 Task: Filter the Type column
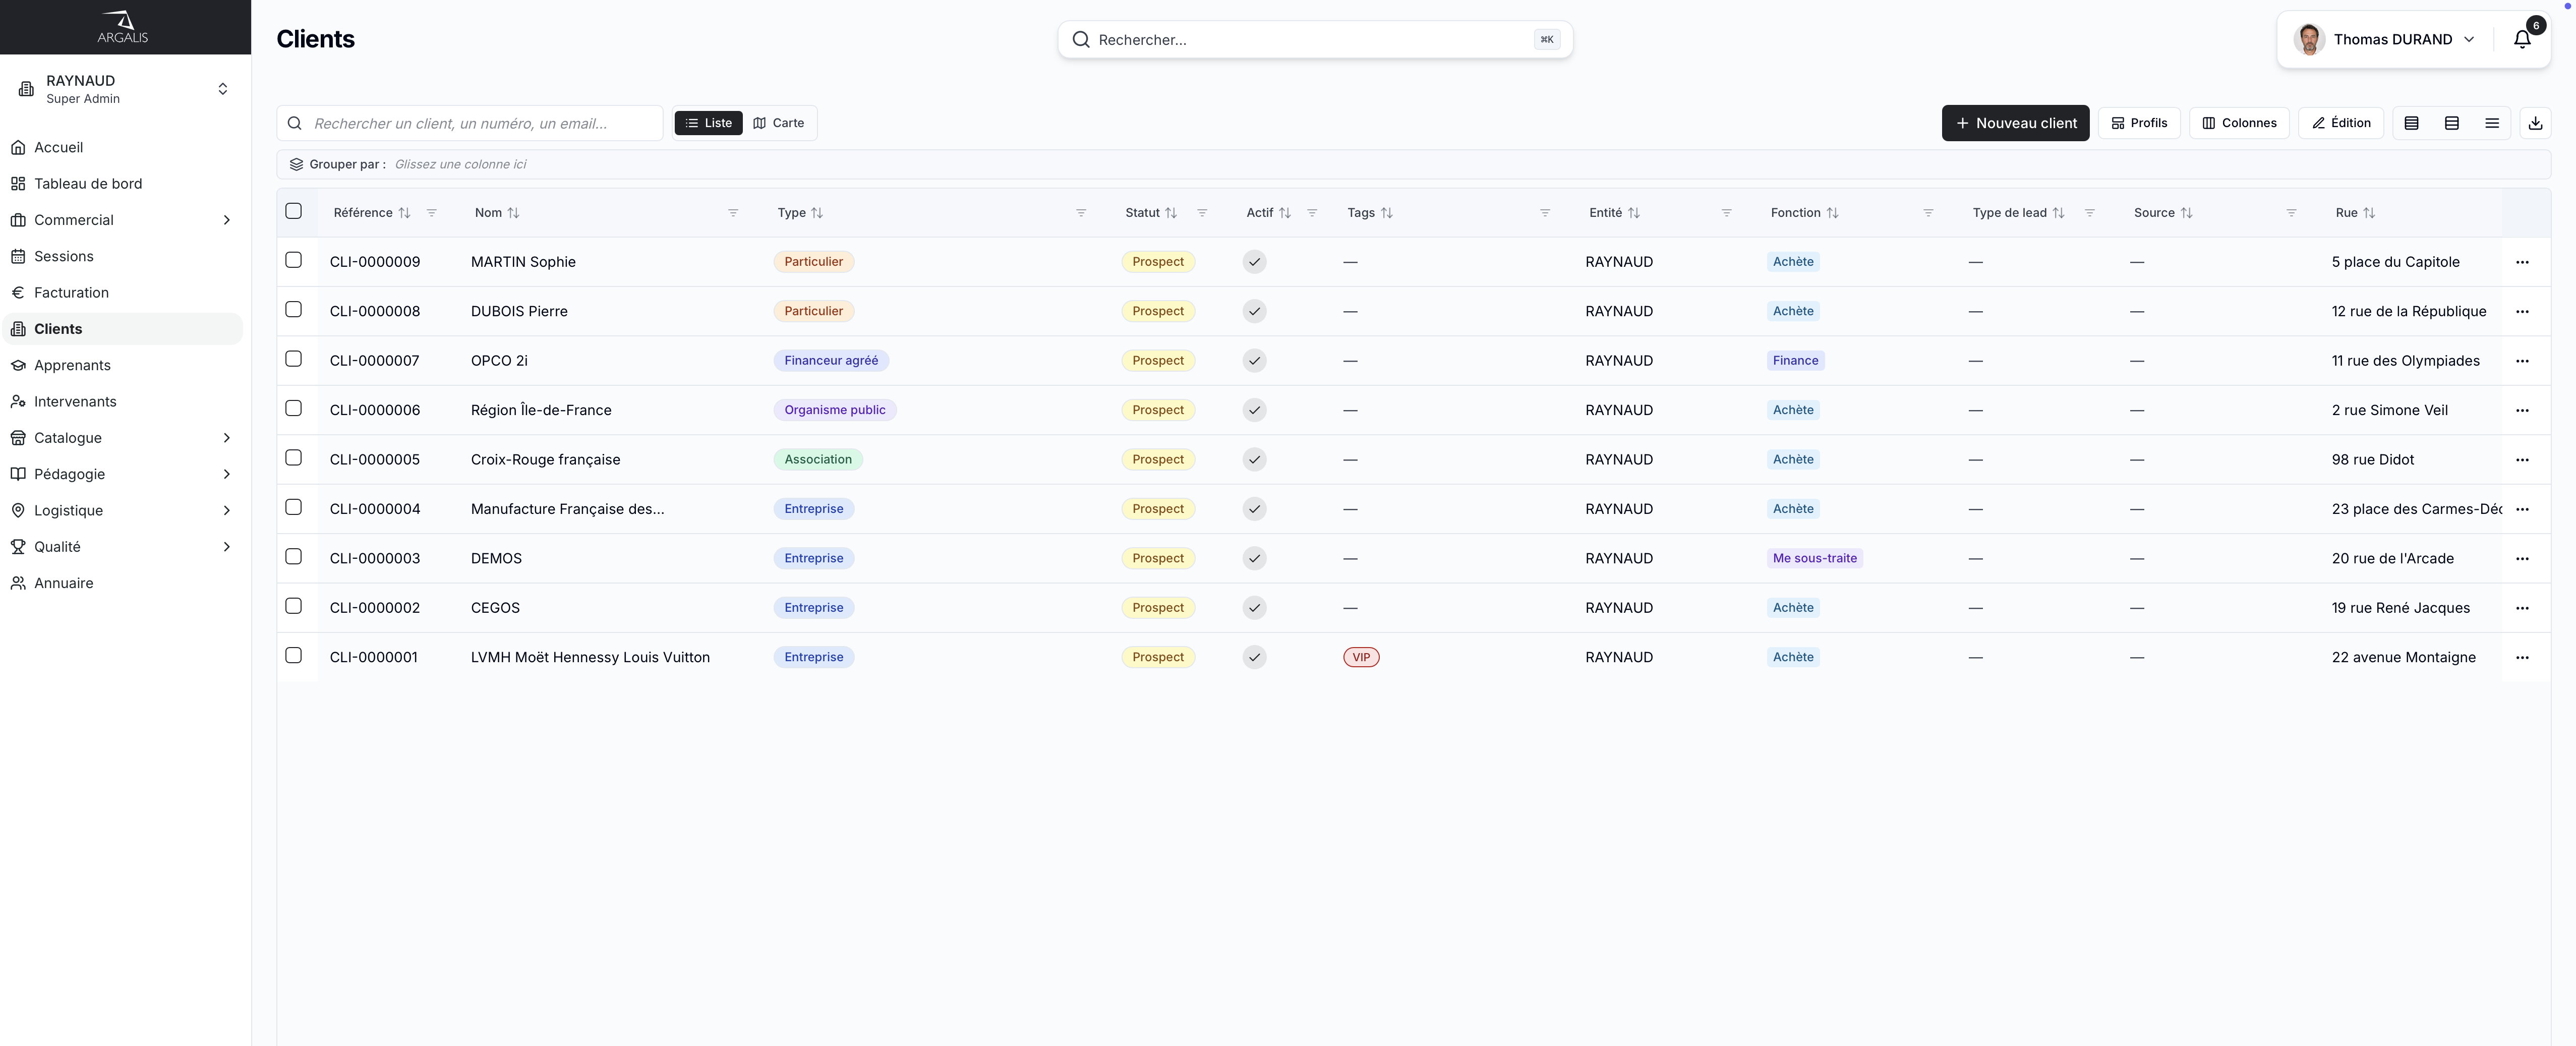pyautogui.click(x=1081, y=213)
